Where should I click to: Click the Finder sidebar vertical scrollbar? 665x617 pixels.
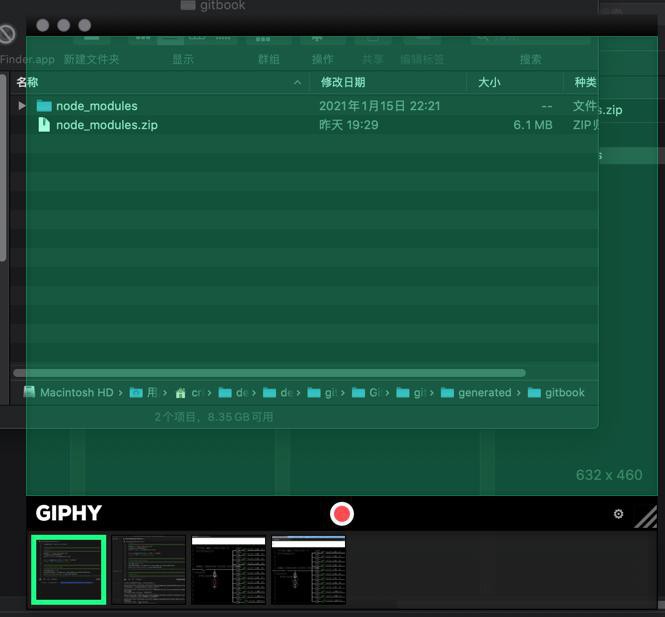click(x=3, y=168)
